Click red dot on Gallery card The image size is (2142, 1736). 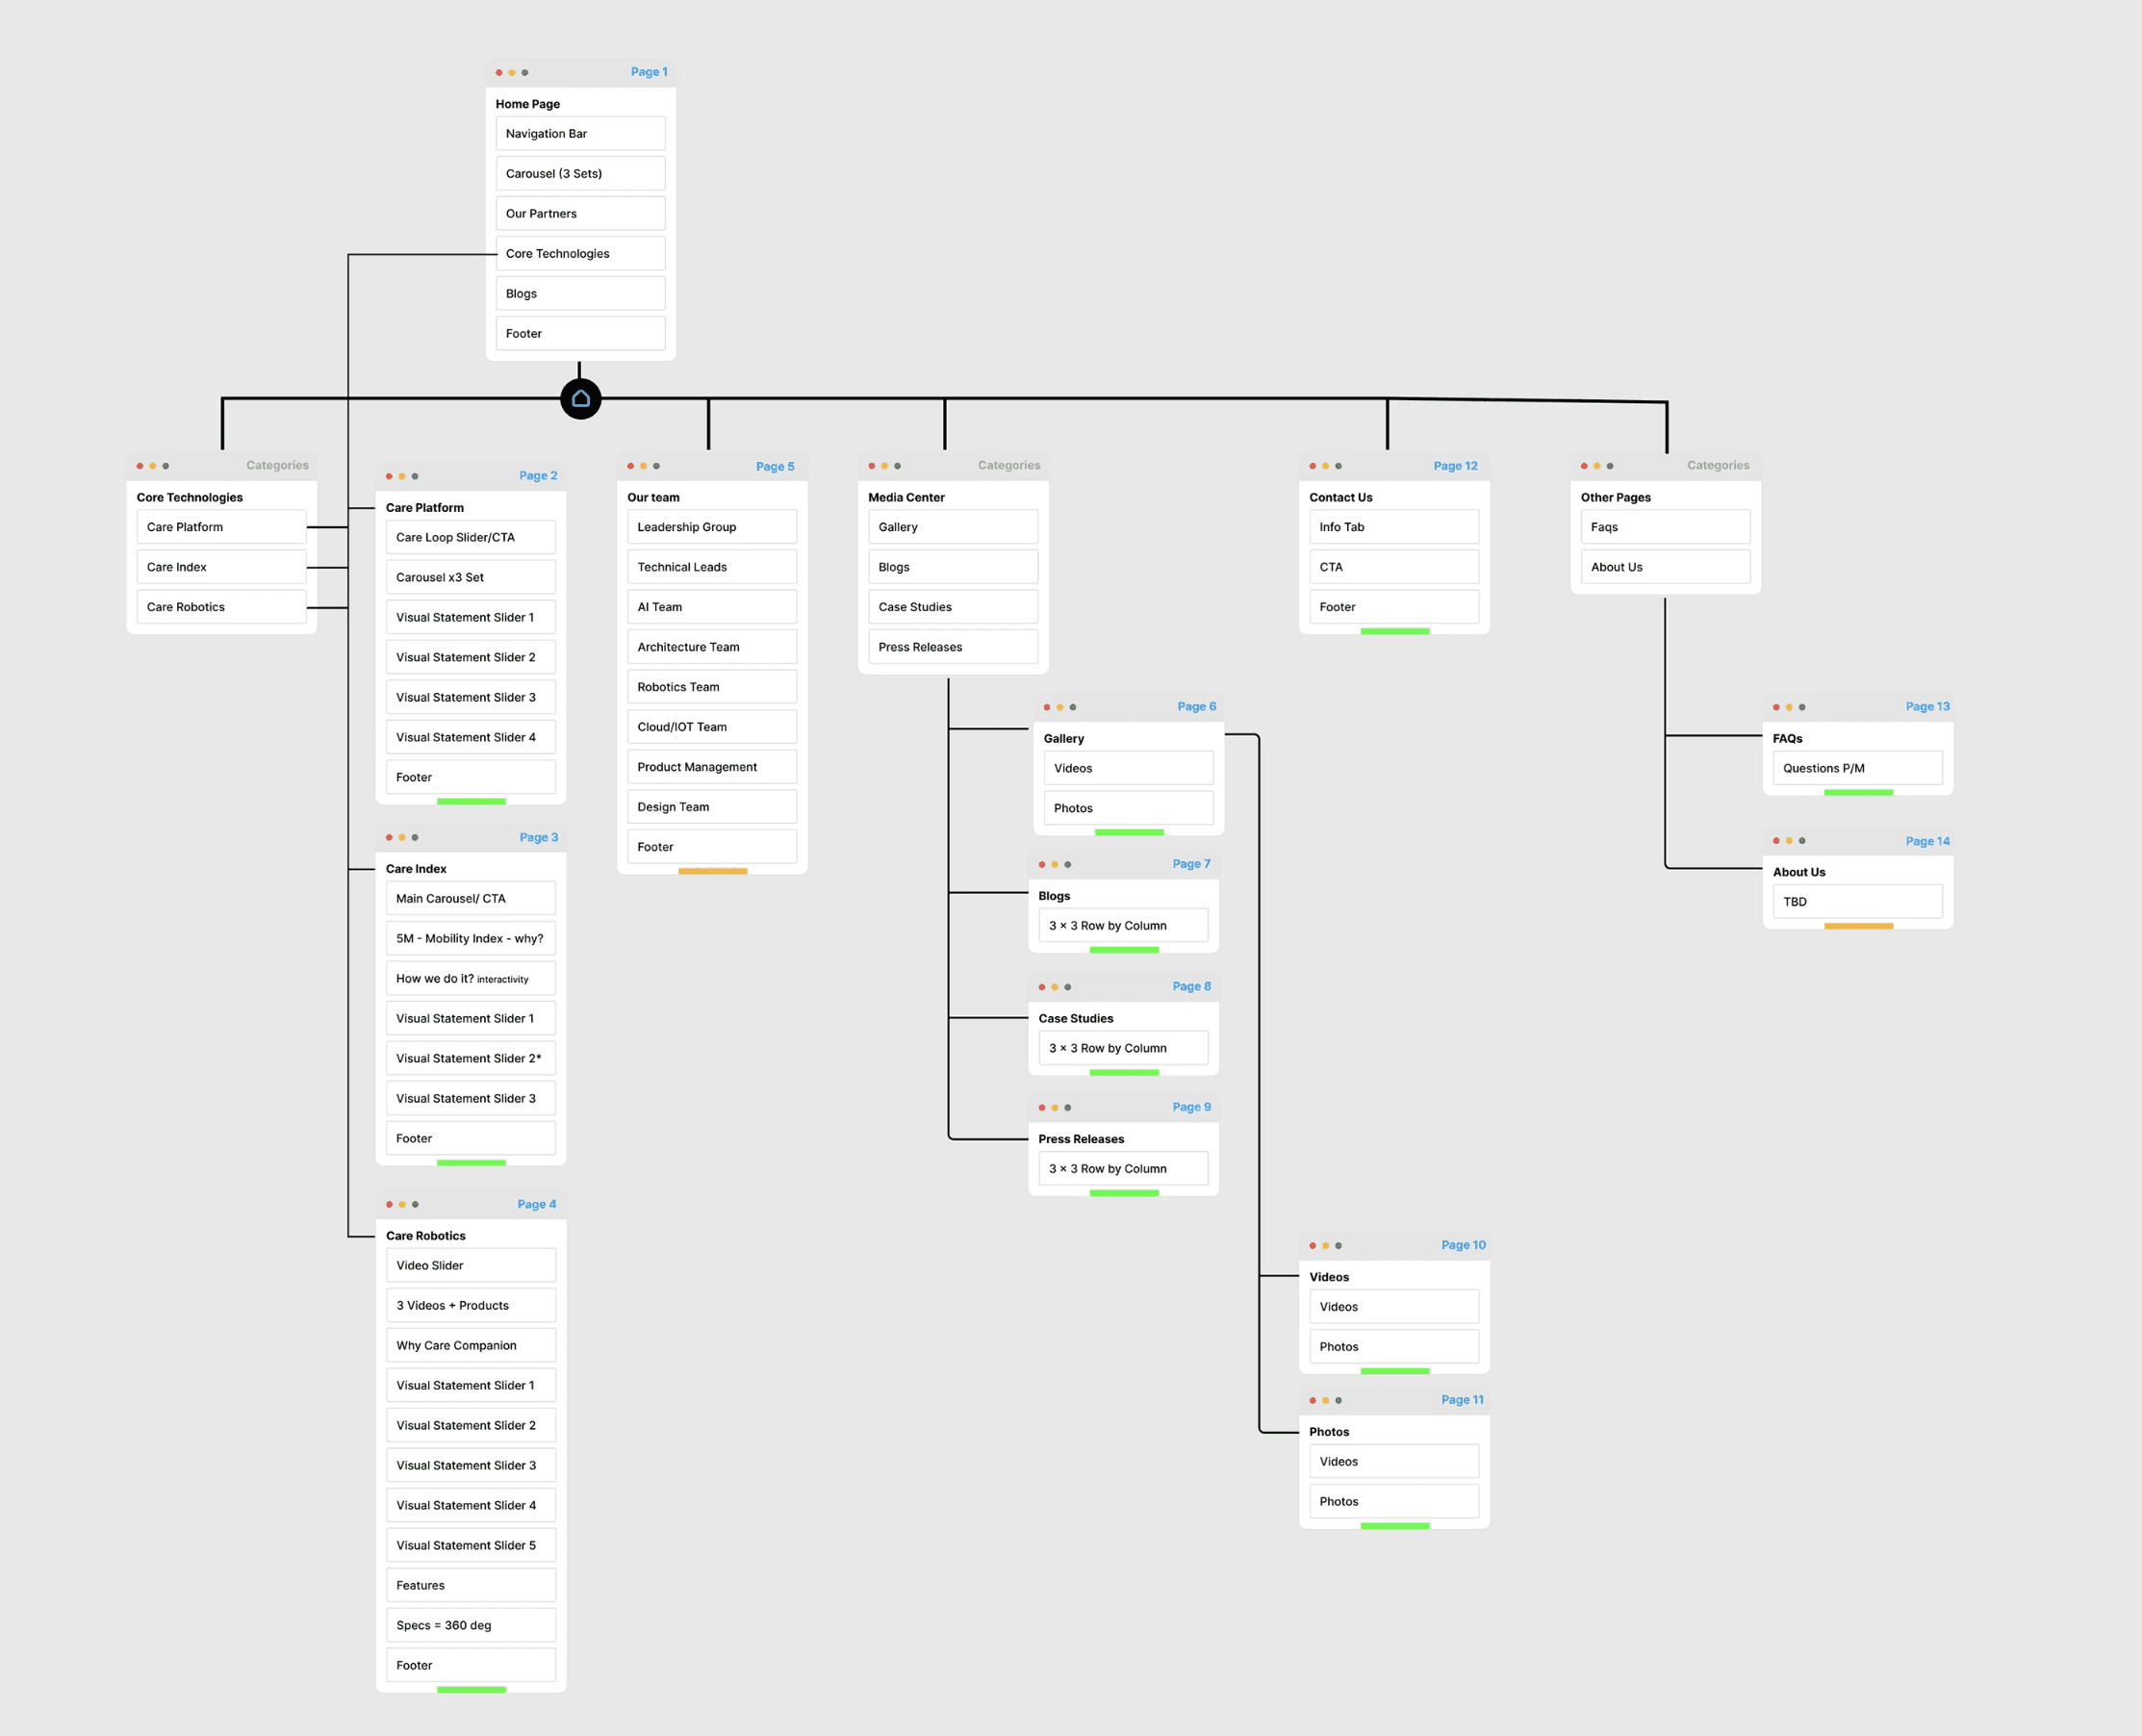tap(1047, 707)
